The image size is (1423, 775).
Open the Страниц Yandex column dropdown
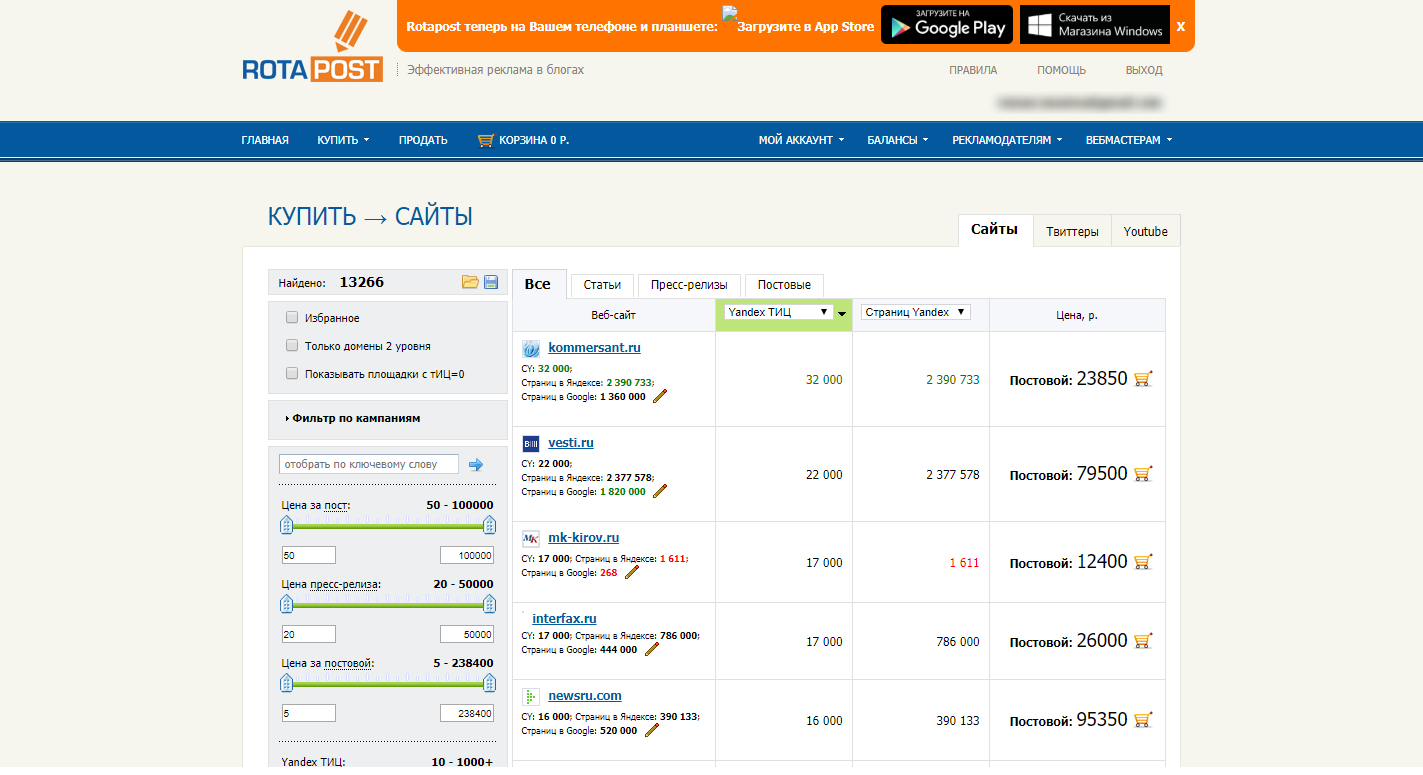pyautogui.click(x=915, y=312)
